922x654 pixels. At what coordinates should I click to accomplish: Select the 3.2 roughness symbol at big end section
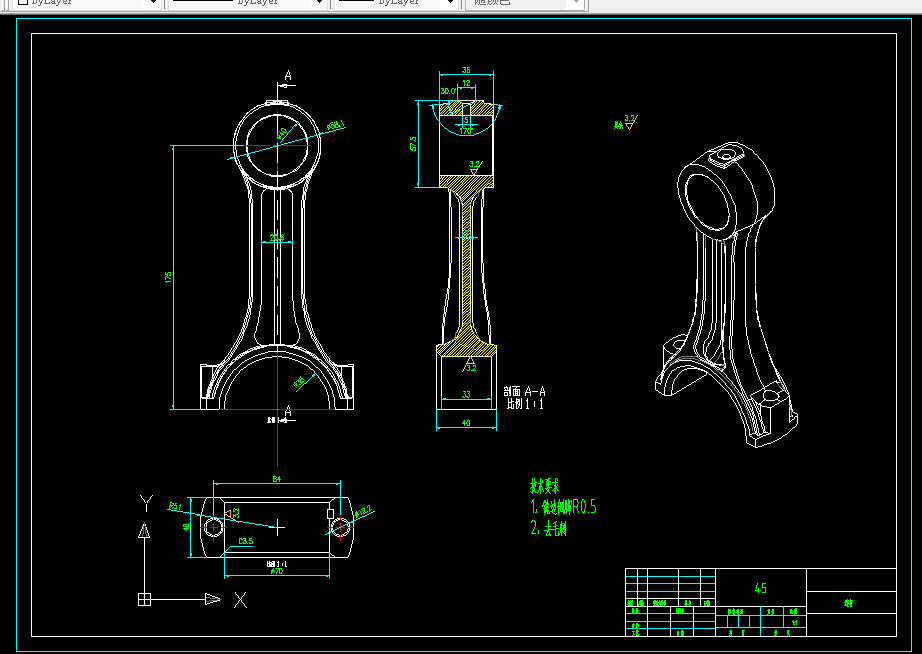tap(470, 364)
